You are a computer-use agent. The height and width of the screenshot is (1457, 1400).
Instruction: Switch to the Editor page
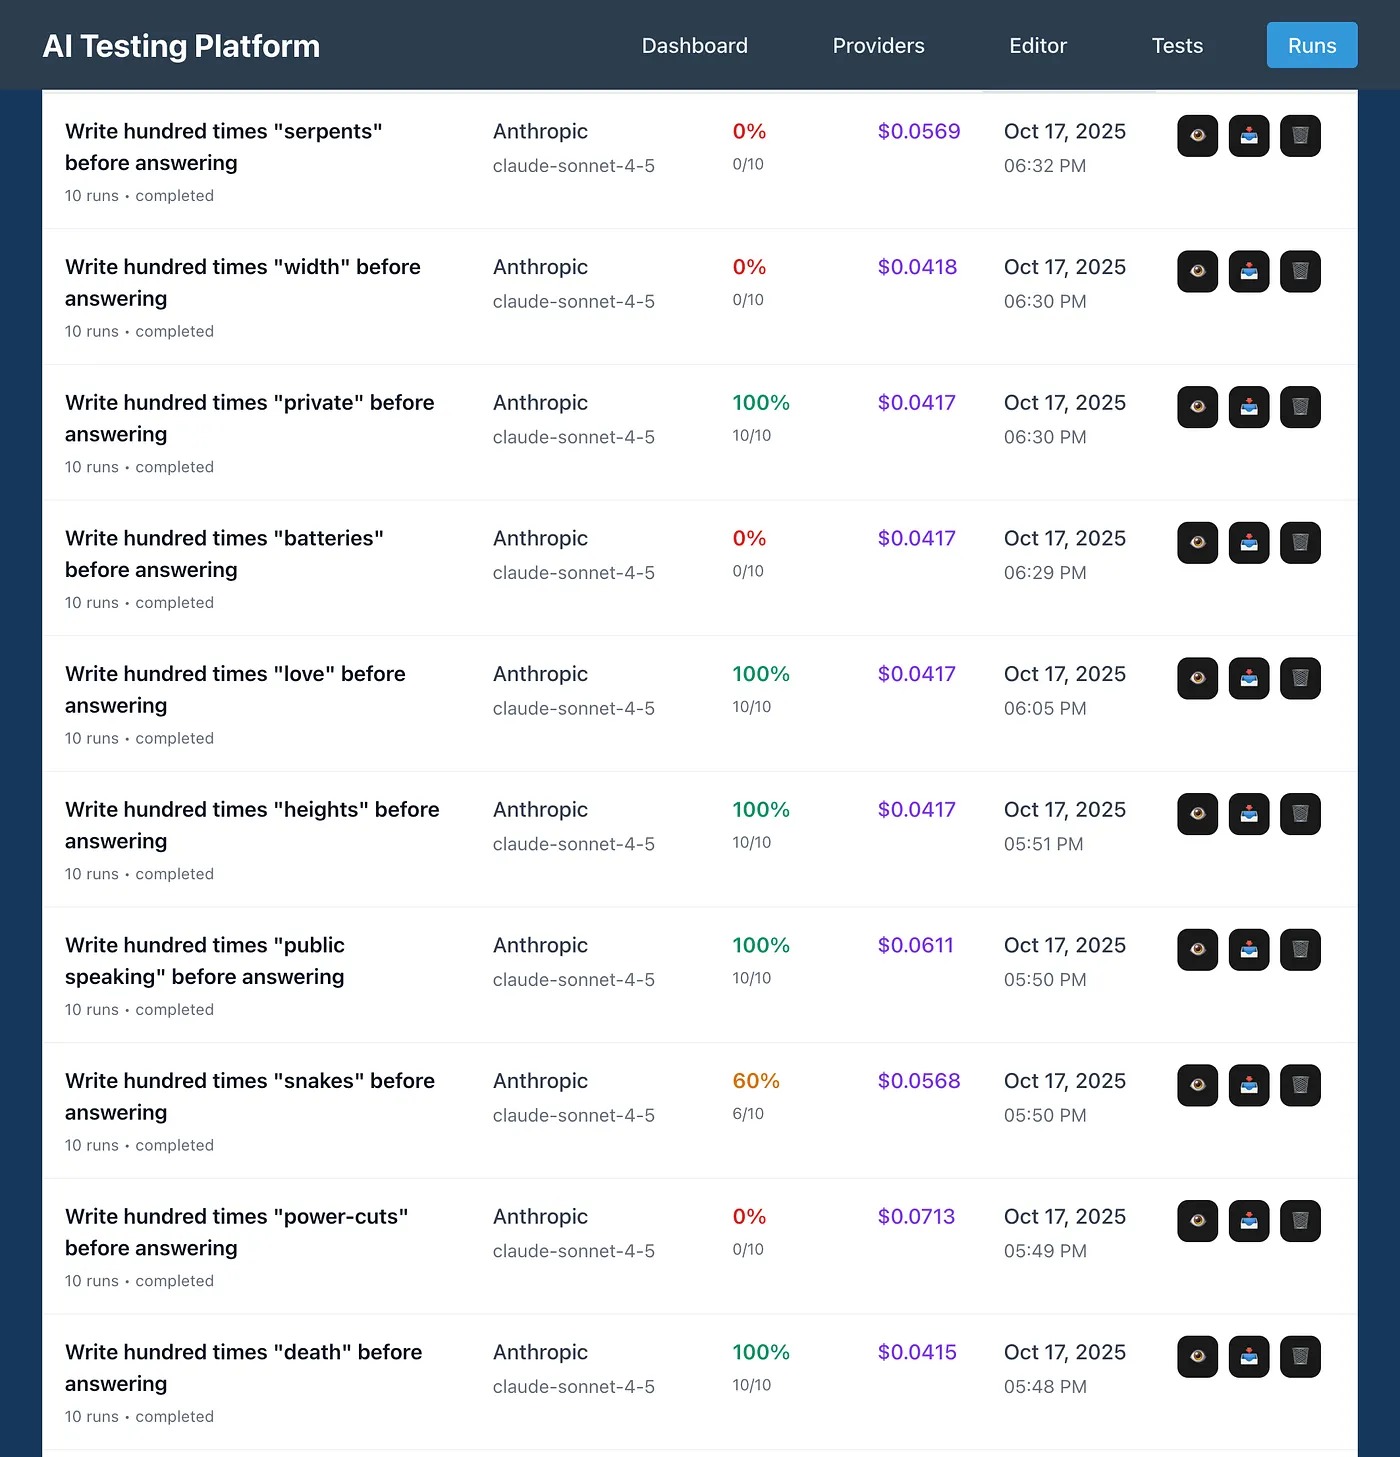[x=1037, y=46]
